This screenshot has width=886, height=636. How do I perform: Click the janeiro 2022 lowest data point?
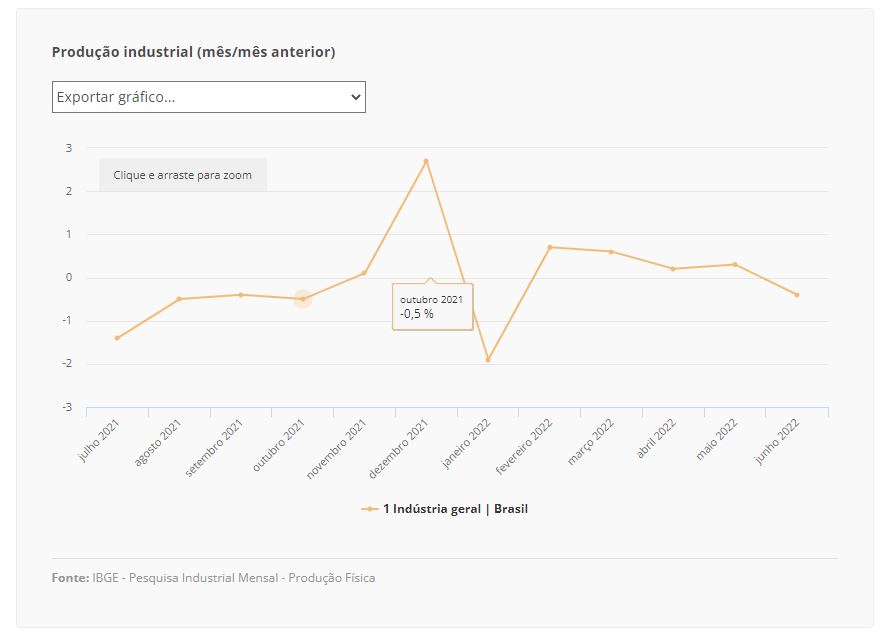[488, 360]
